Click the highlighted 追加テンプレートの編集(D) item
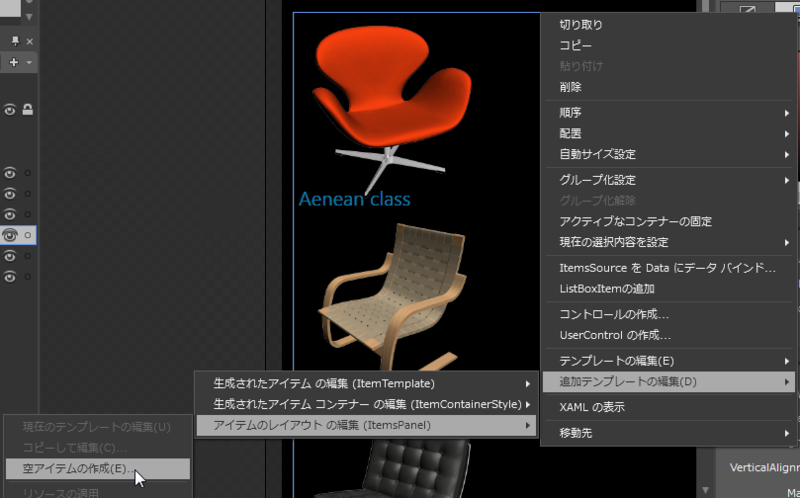The image size is (800, 498). tap(669, 382)
